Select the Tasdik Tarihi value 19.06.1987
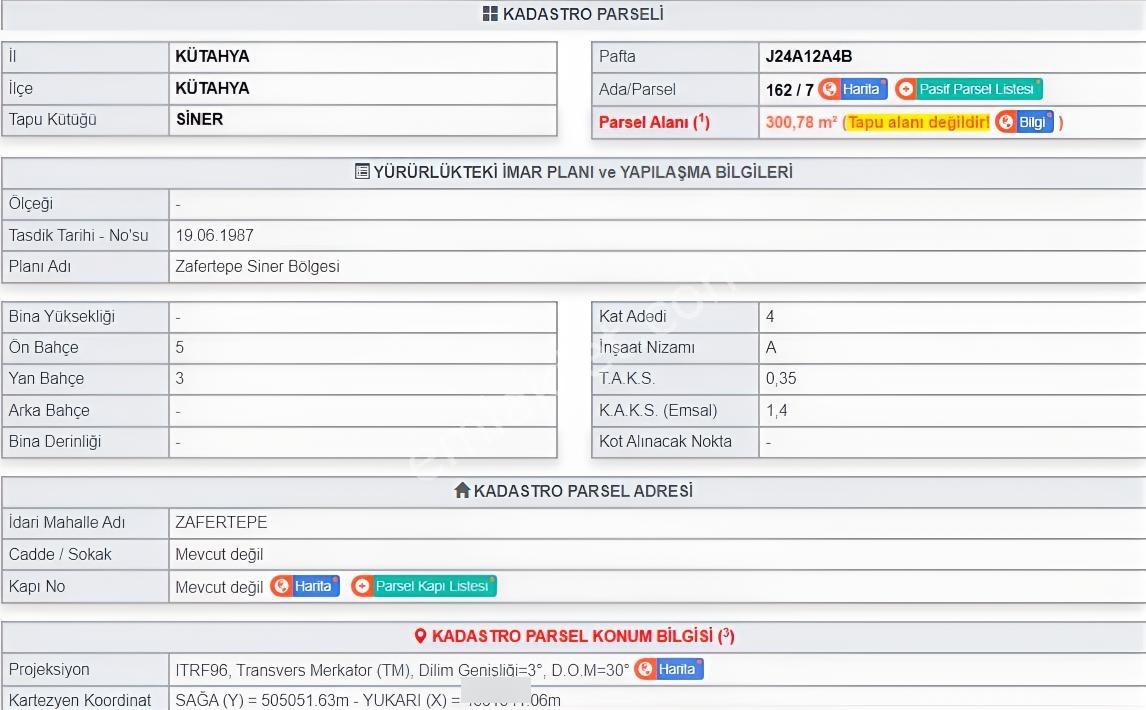1146x710 pixels. point(214,235)
